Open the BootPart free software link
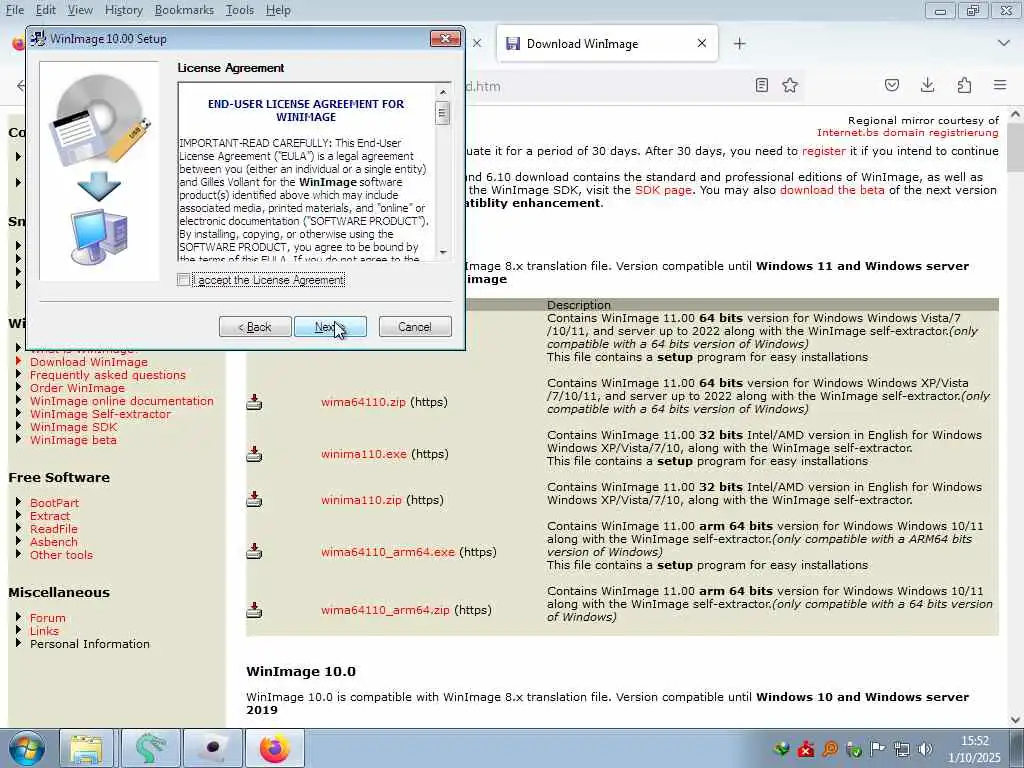This screenshot has height=768, width=1024. point(54,503)
